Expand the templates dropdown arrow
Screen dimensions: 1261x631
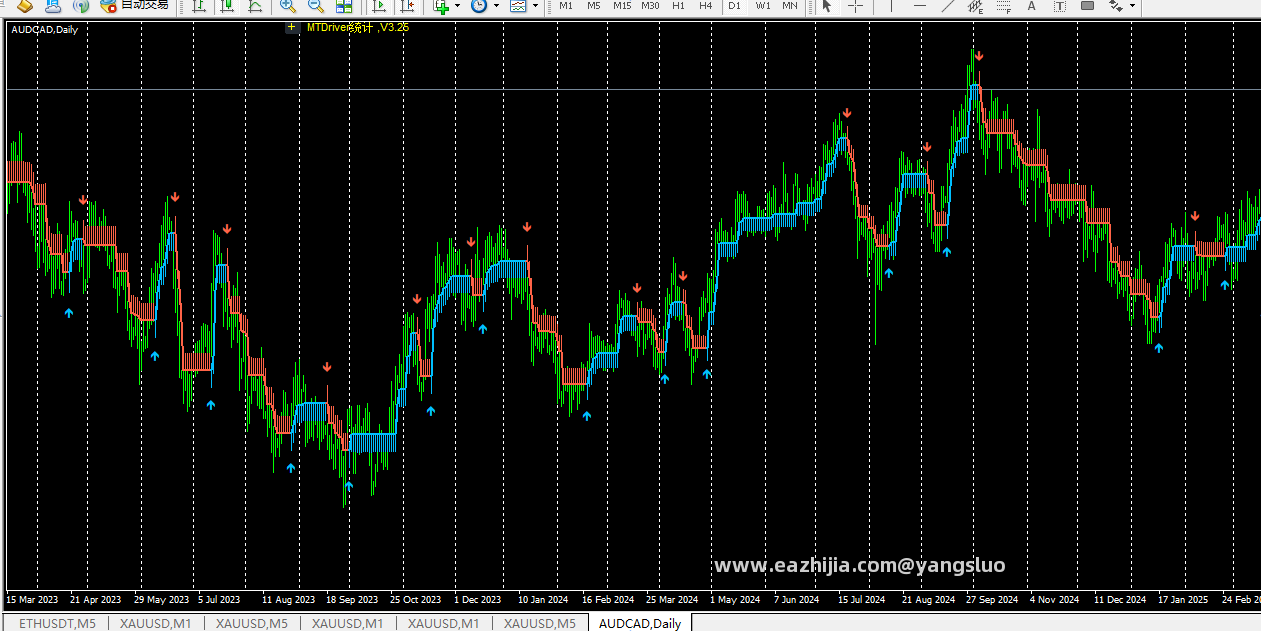(536, 5)
